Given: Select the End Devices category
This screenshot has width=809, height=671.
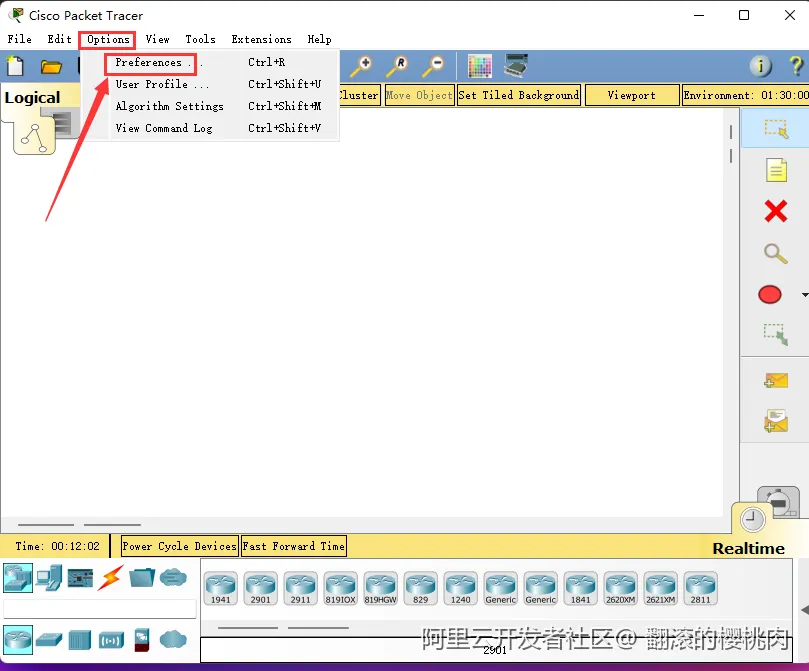Looking at the screenshot, I should pos(50,578).
